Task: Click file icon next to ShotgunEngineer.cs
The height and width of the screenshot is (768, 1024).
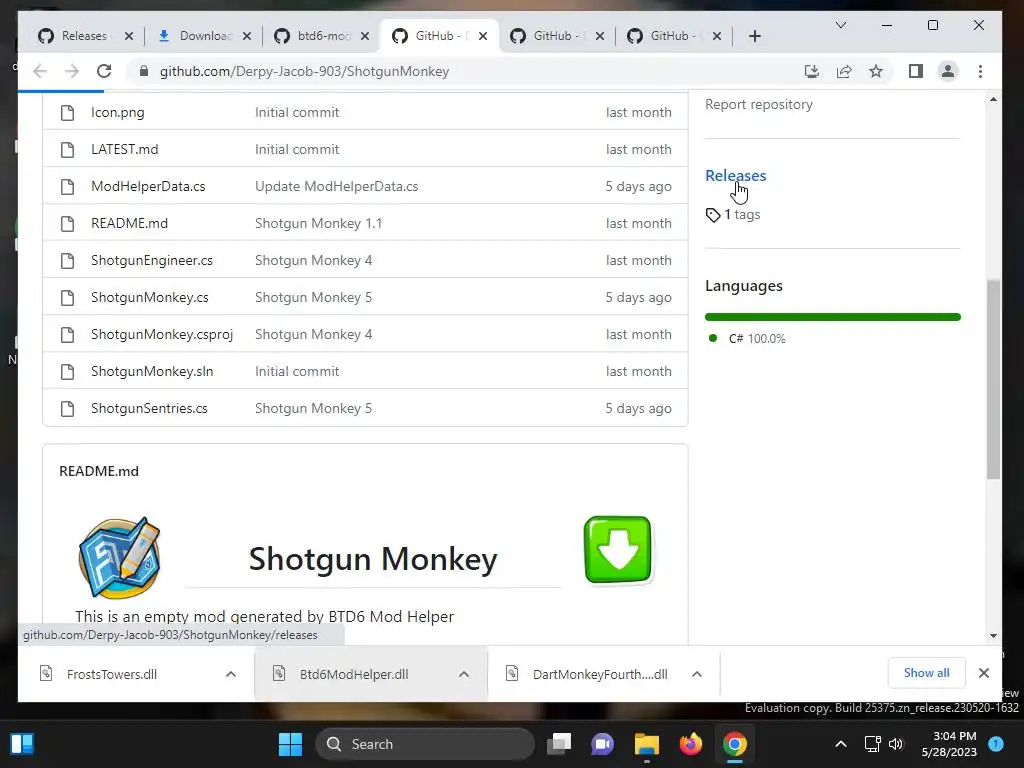Action: tap(67, 261)
